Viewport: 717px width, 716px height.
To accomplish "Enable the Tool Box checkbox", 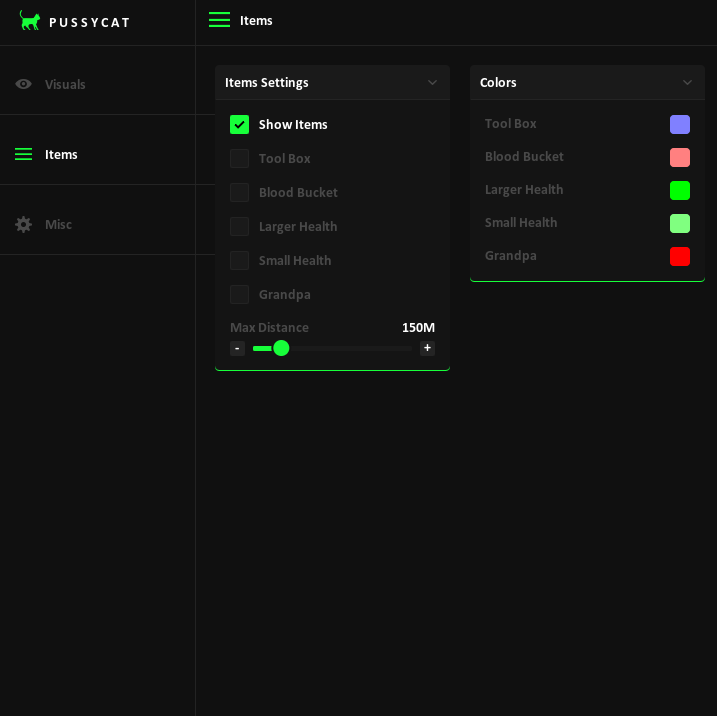I will pyautogui.click(x=239, y=158).
